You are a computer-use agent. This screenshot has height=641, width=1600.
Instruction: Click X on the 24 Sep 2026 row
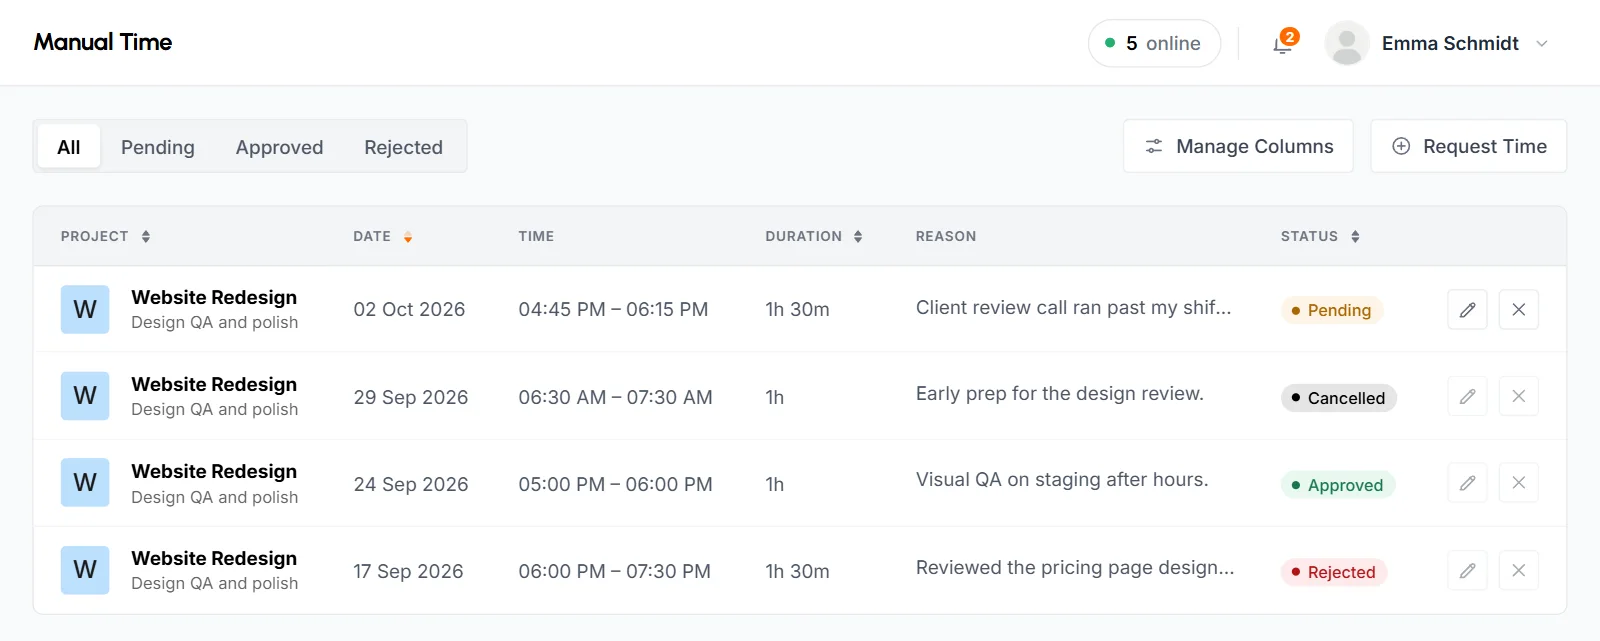point(1518,483)
